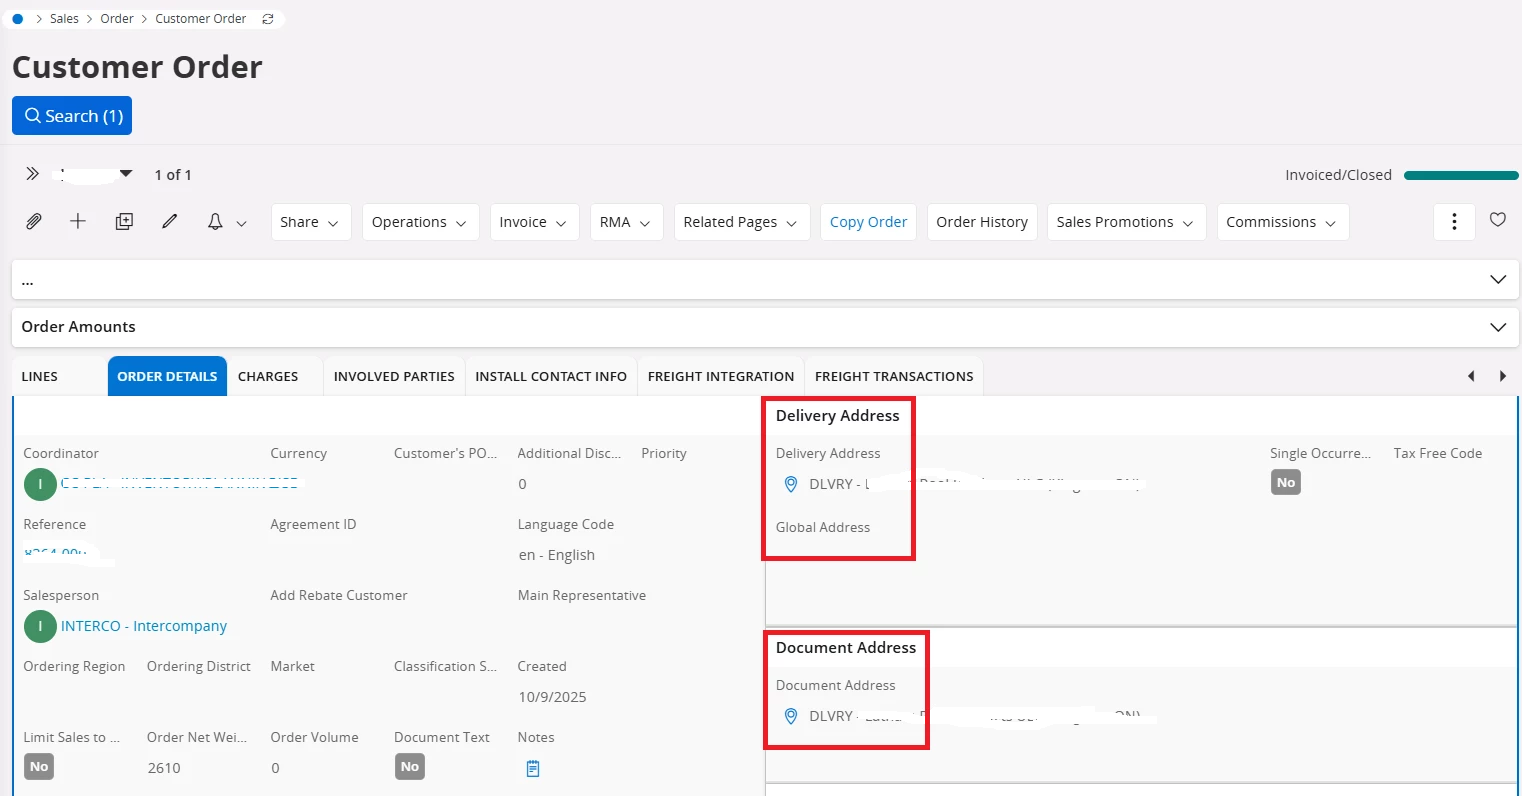
Task: Open the bell icon dropdown chevron
Action: pyautogui.click(x=242, y=223)
